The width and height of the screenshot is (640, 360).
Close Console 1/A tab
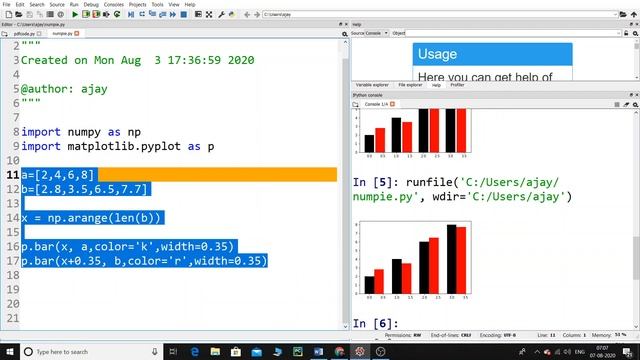pyautogui.click(x=392, y=104)
